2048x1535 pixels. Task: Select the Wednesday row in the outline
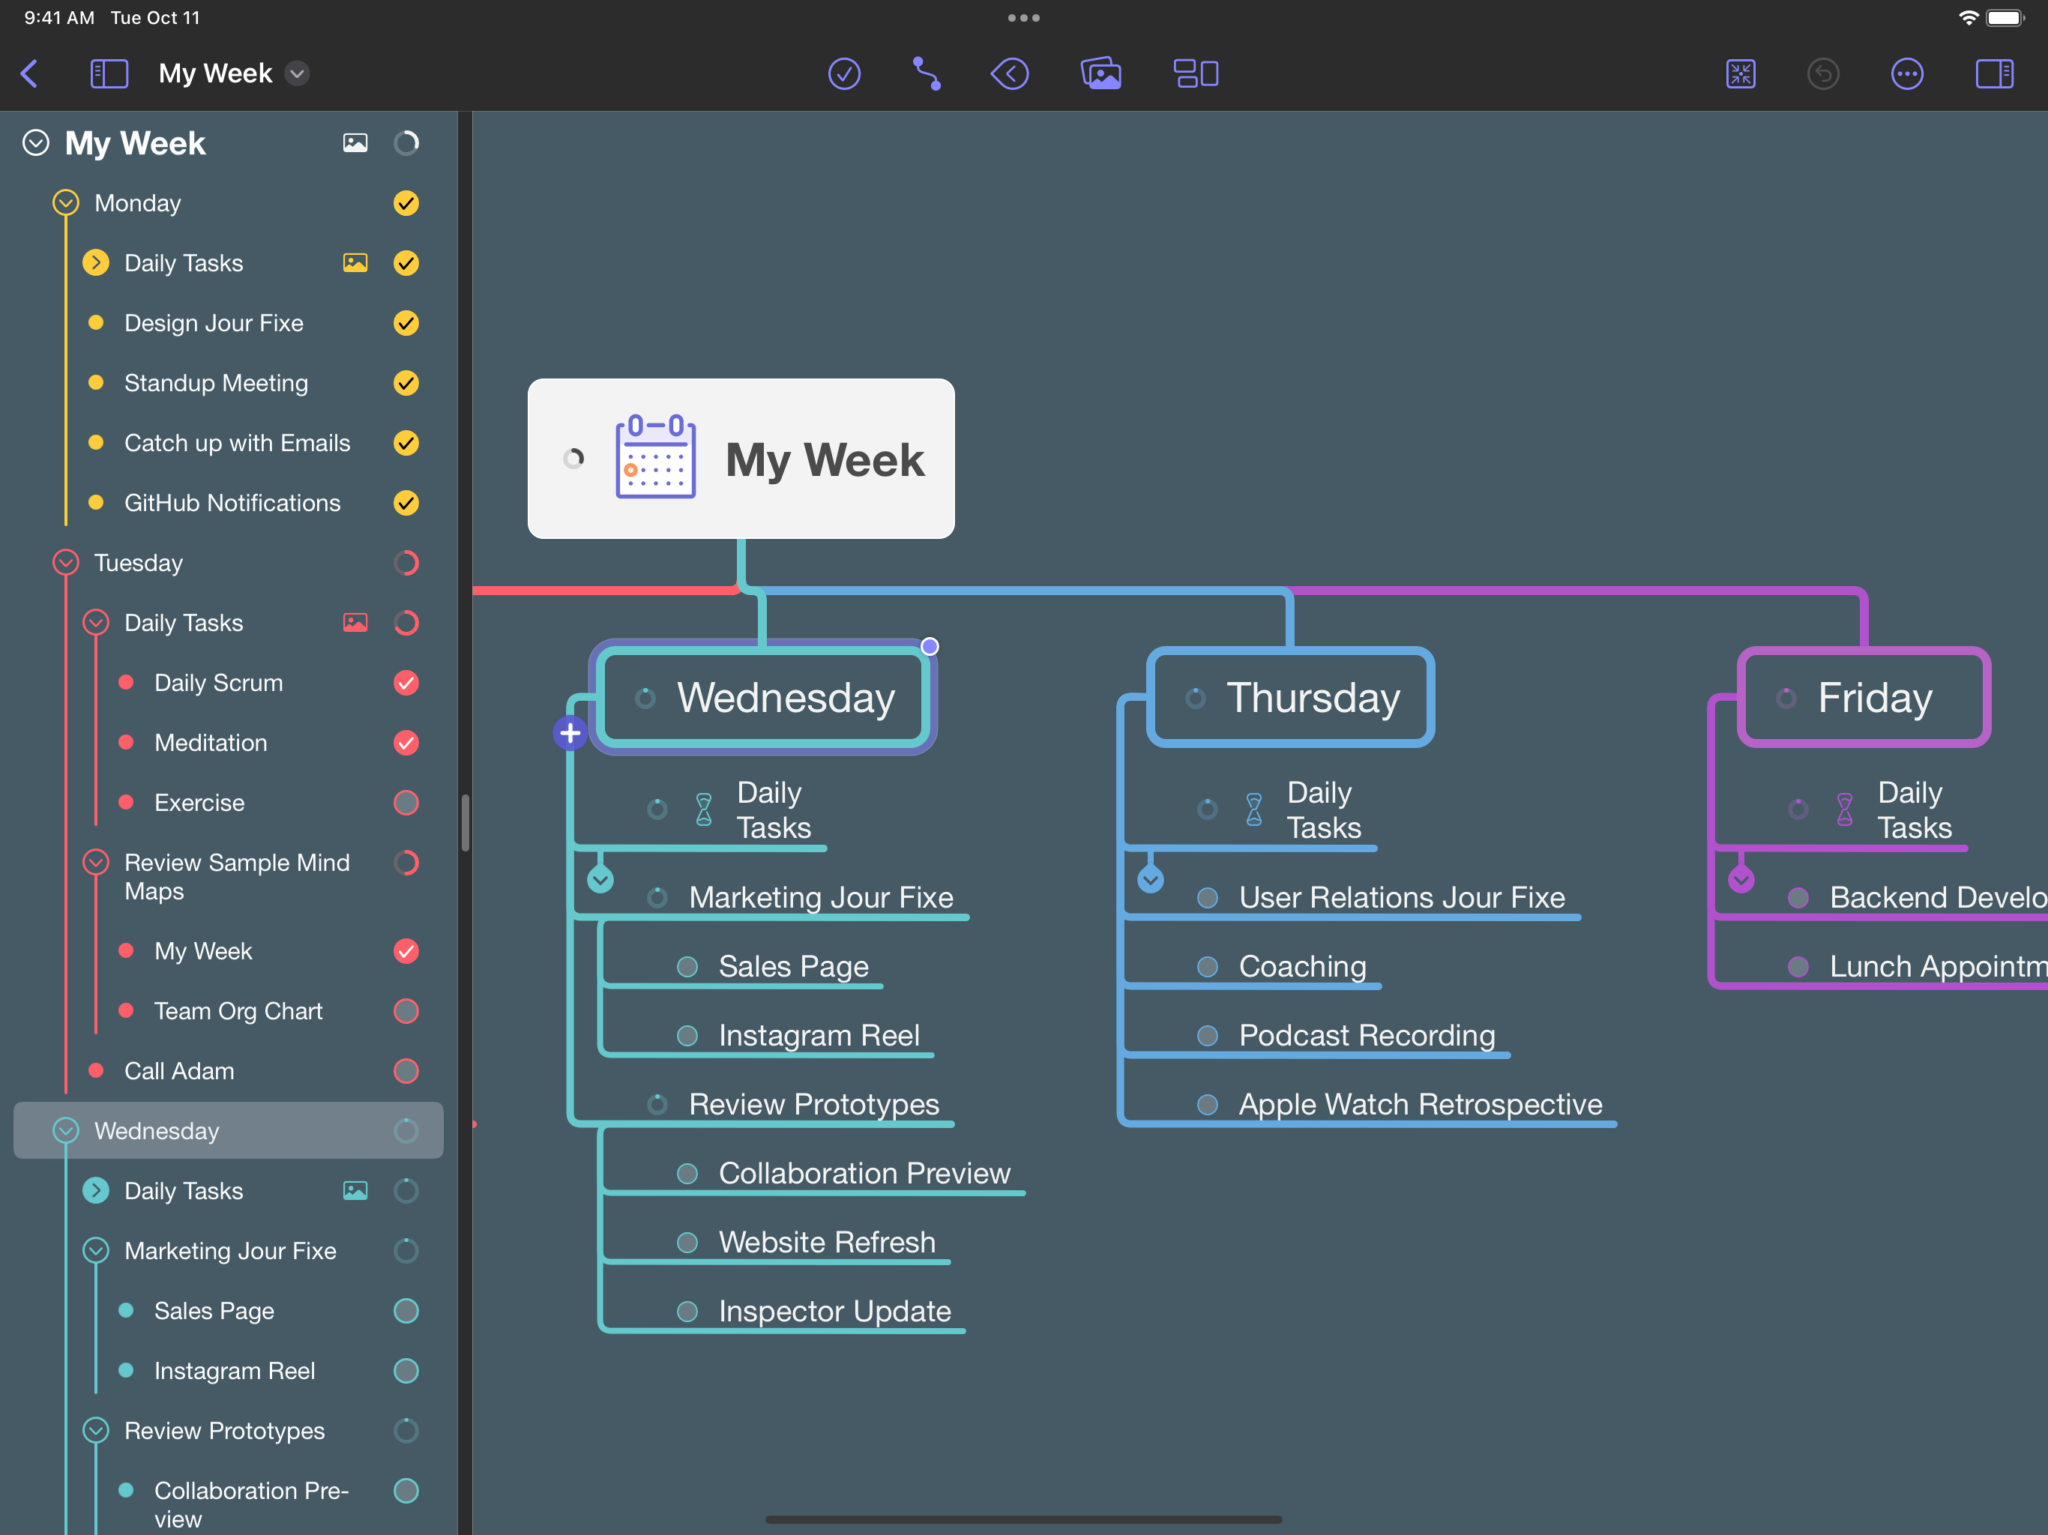tap(228, 1131)
